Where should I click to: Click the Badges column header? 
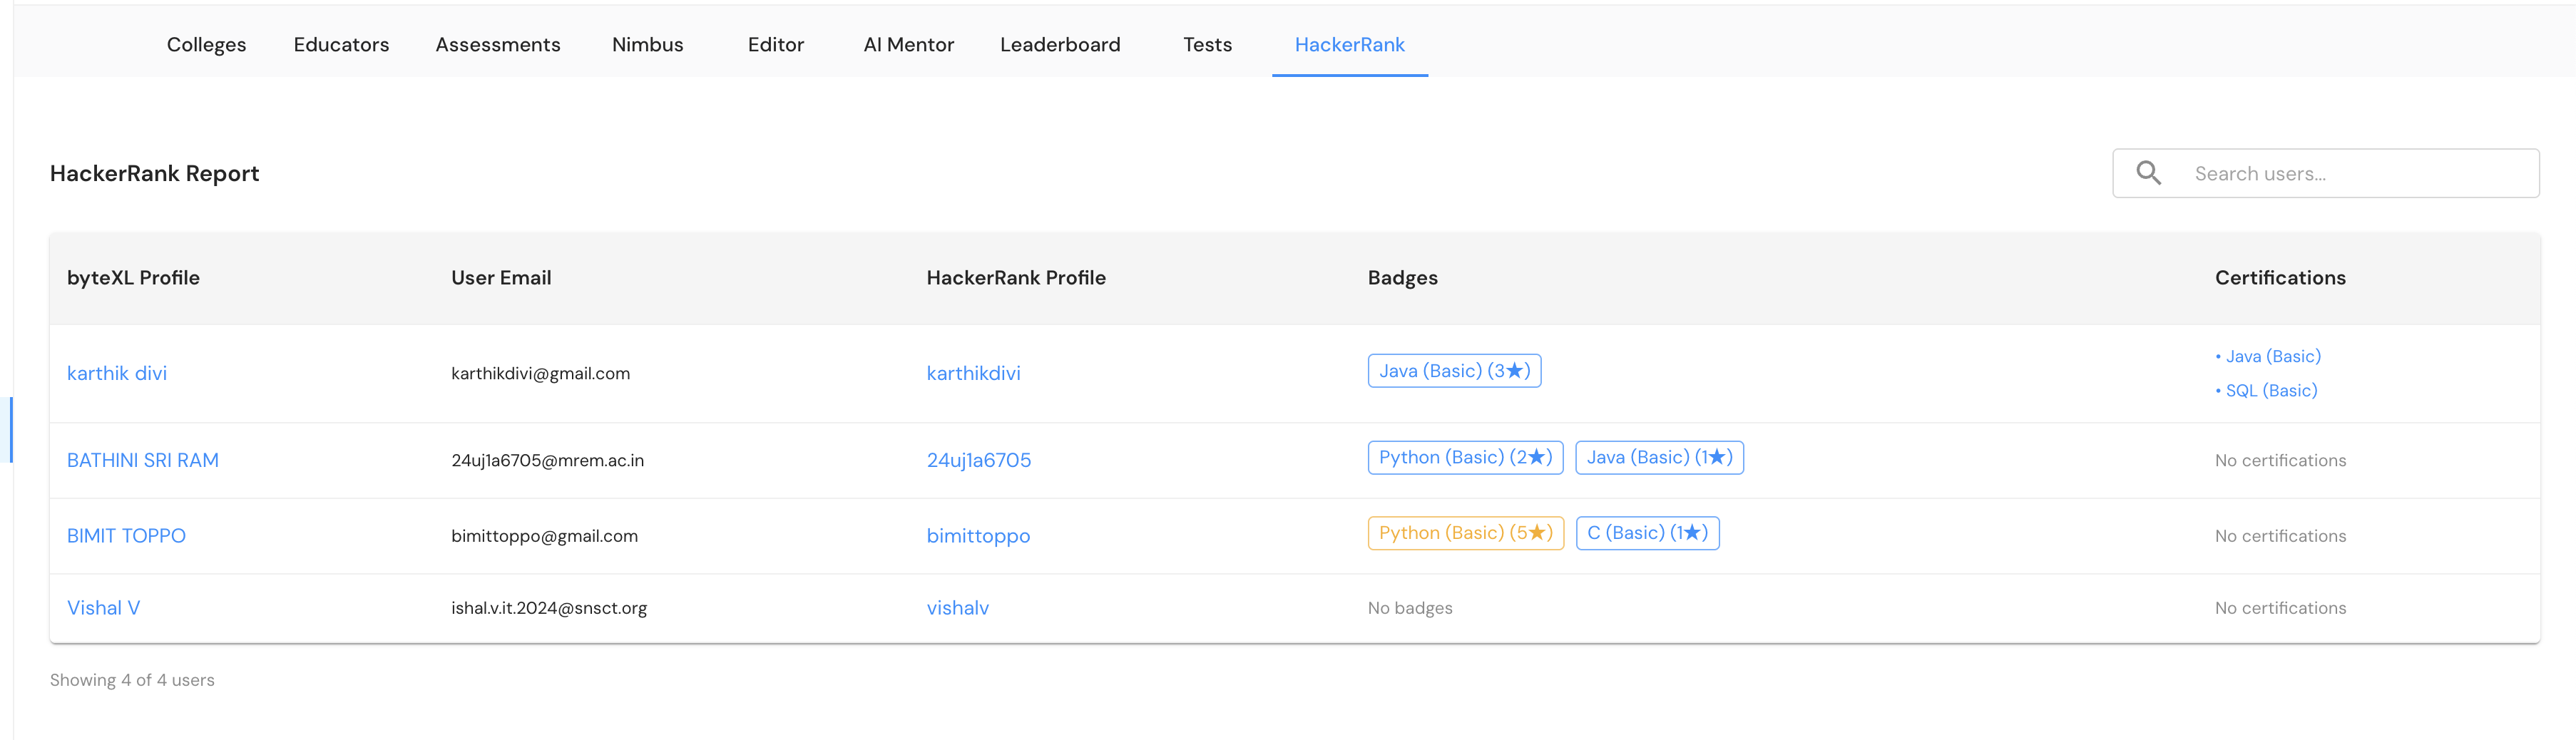pos(1402,278)
